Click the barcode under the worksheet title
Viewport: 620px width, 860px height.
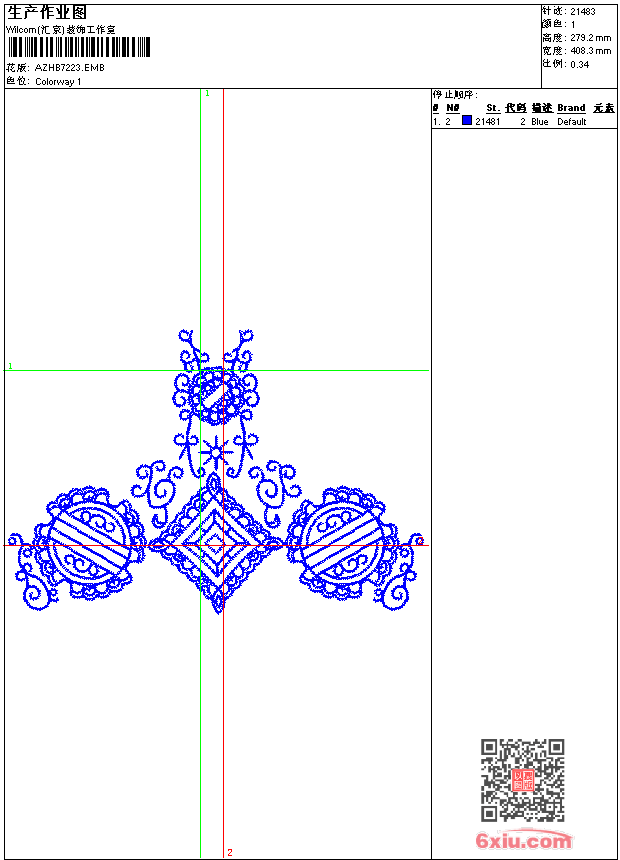coord(78,48)
